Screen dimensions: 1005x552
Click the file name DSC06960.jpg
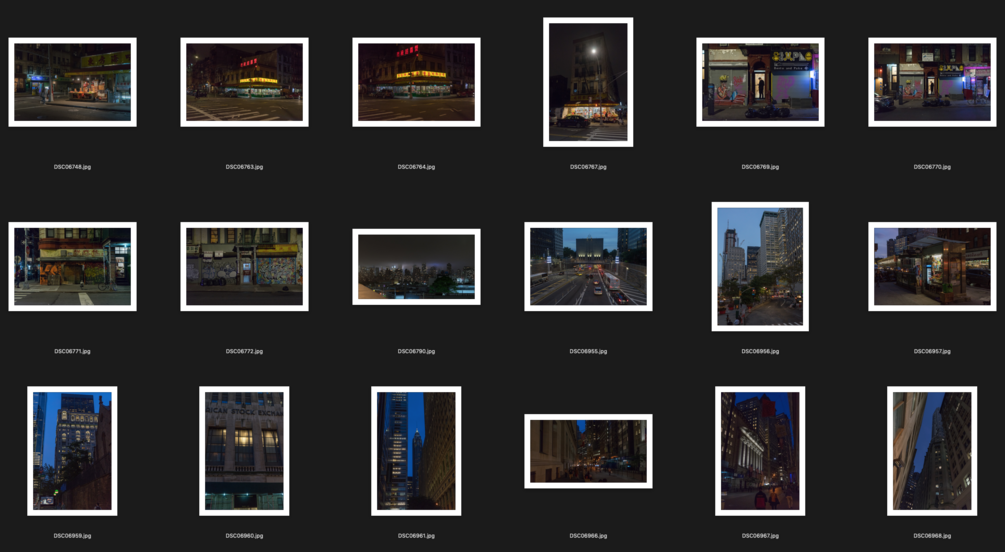244,535
